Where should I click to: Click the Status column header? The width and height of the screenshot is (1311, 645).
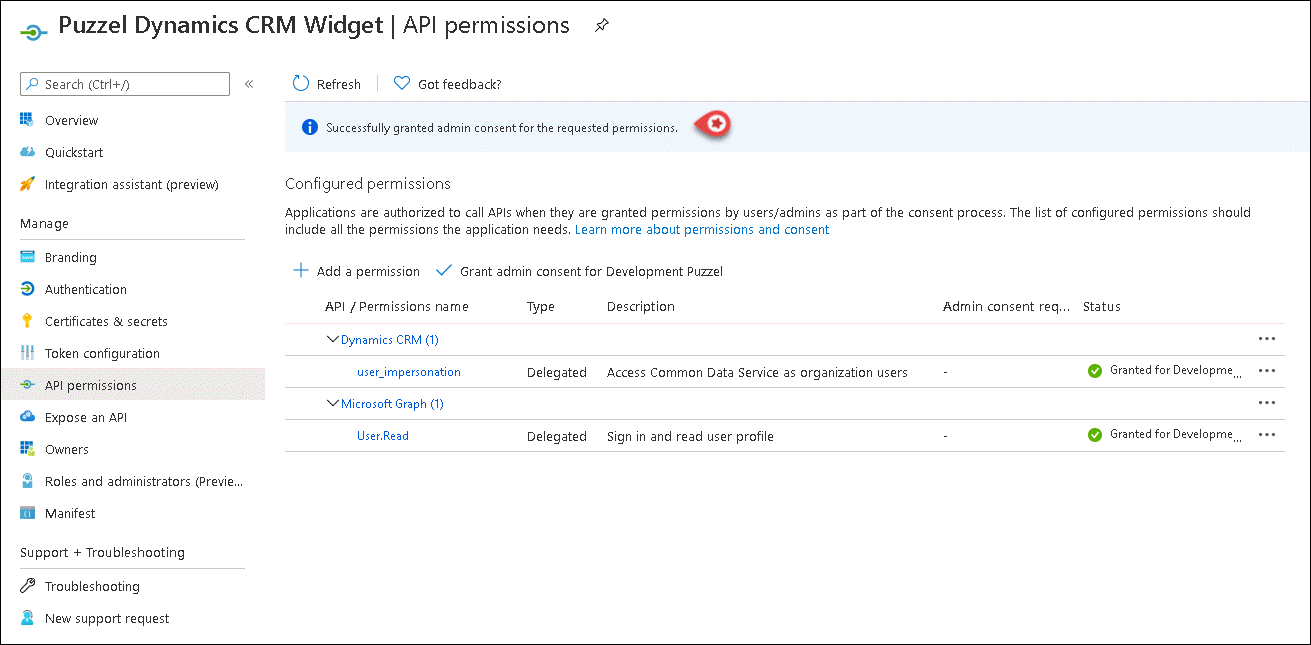click(x=1101, y=306)
